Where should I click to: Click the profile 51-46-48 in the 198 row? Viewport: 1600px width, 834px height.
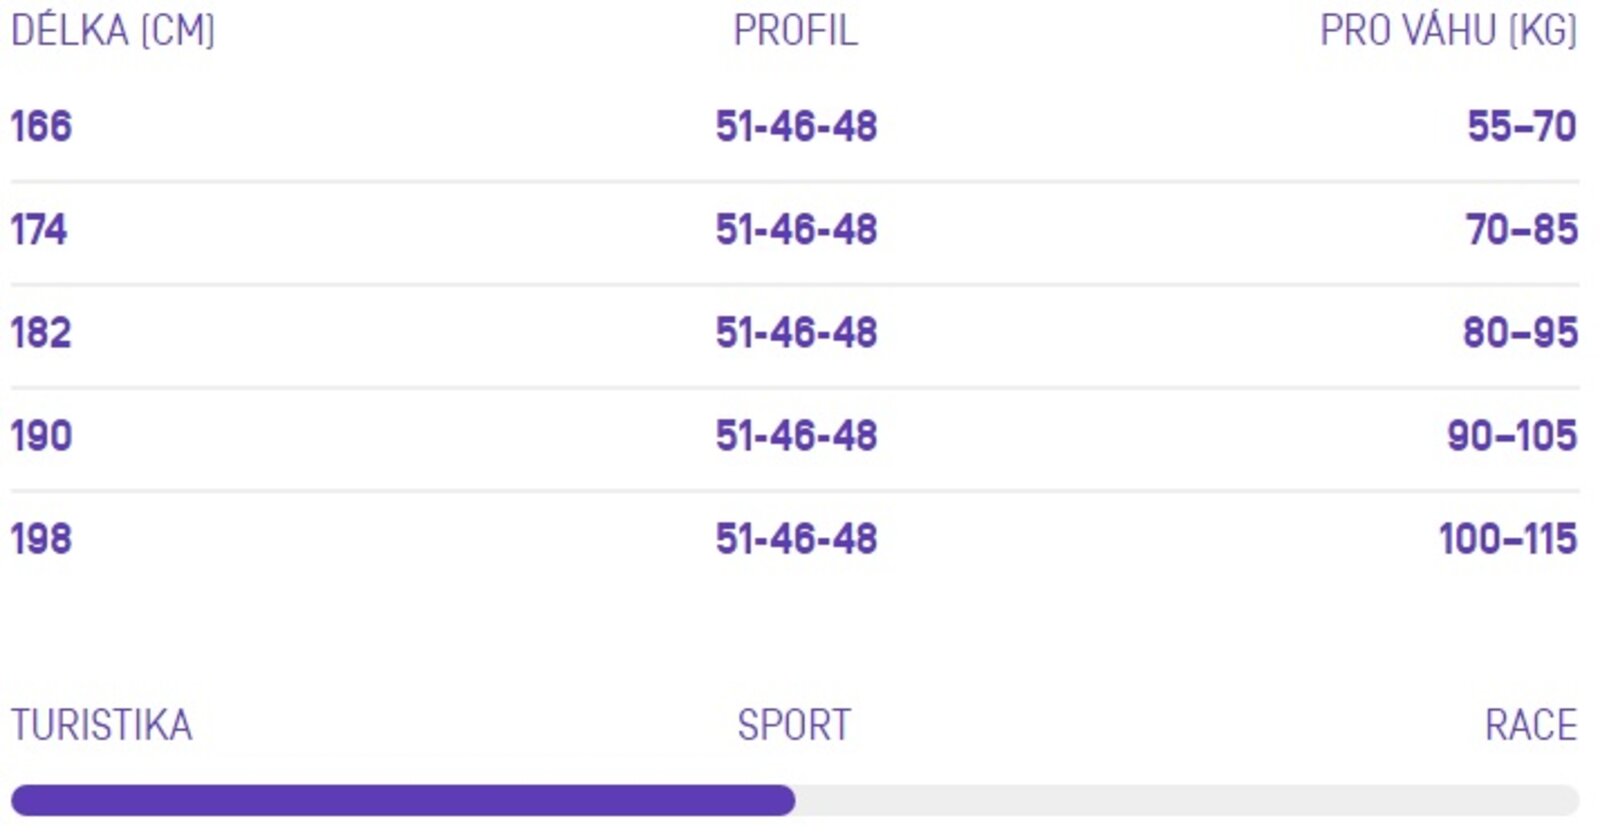(x=796, y=539)
